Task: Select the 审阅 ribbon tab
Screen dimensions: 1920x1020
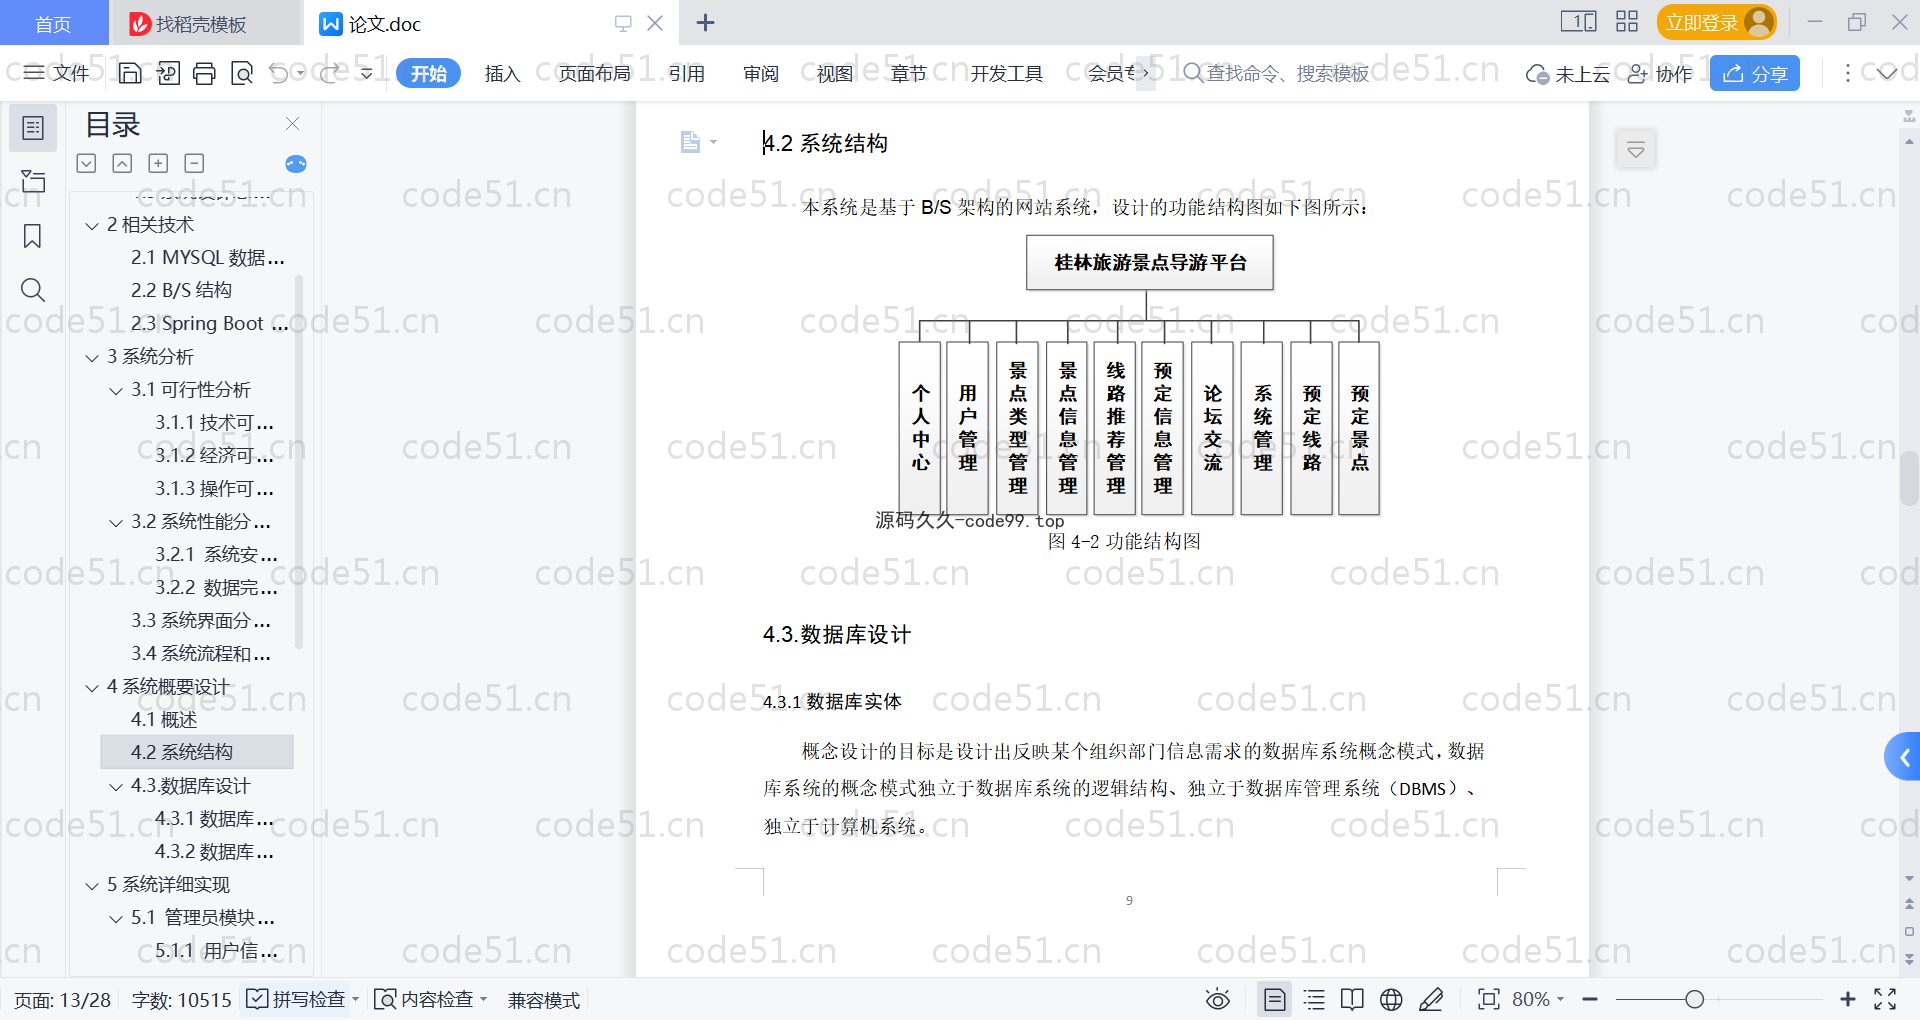Action: pos(761,73)
